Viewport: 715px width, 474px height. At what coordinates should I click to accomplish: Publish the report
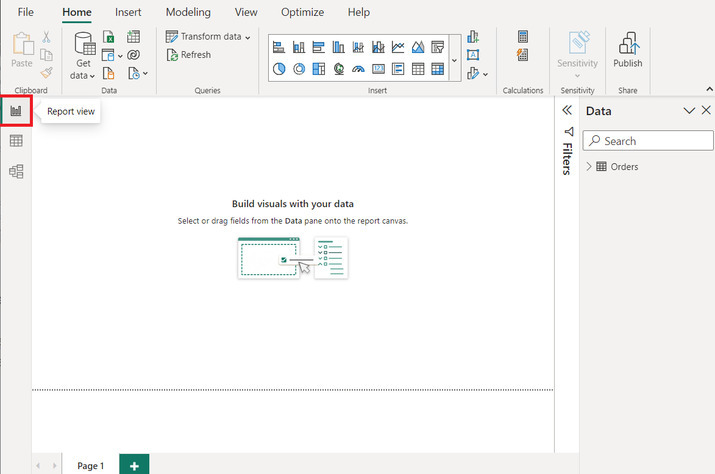628,50
